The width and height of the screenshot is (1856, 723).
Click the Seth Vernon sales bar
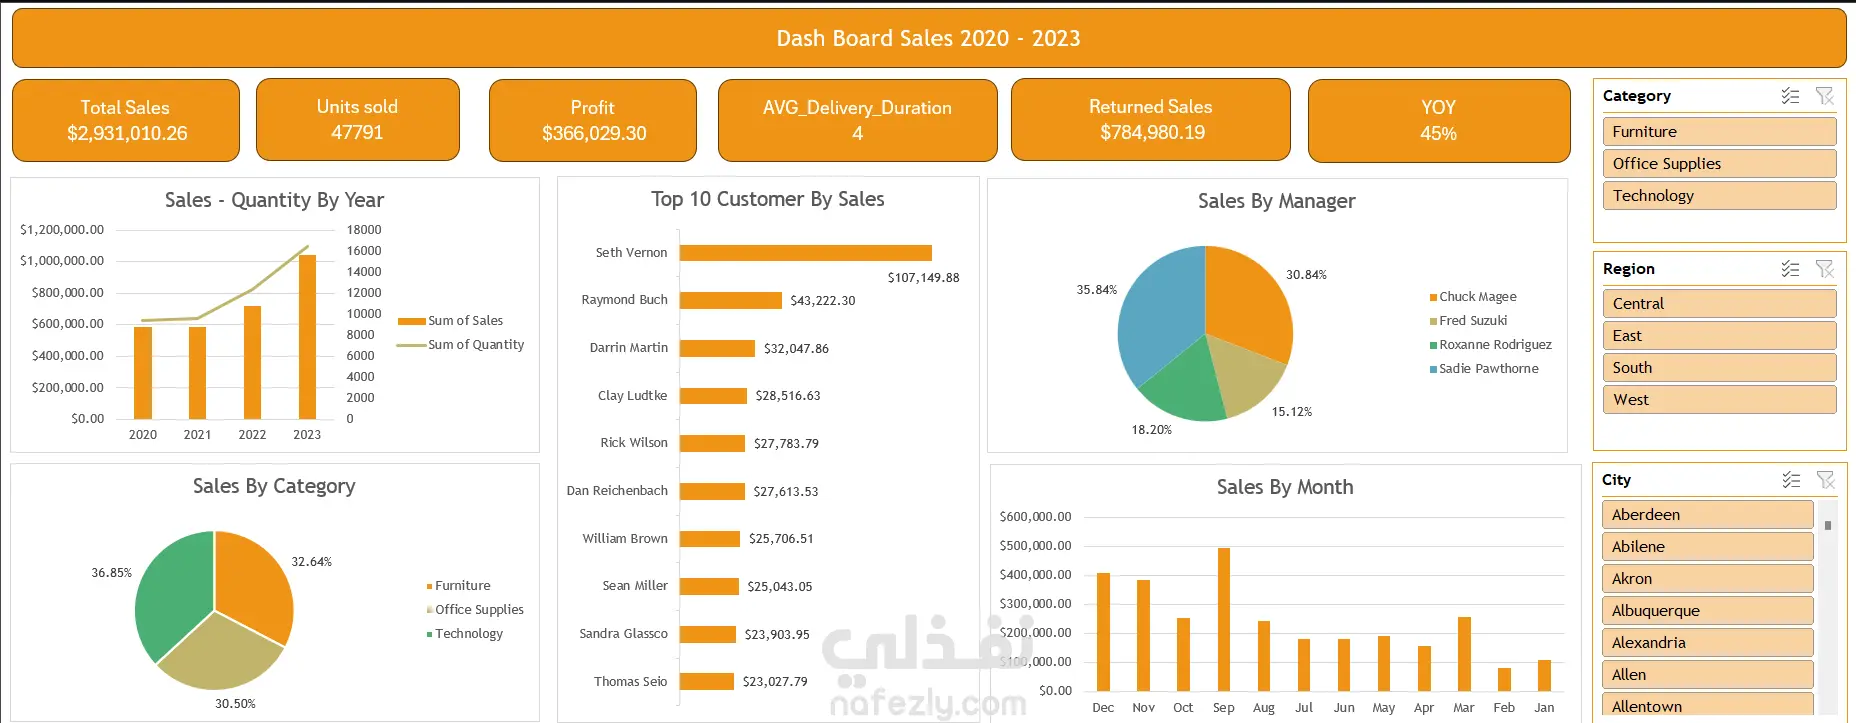[806, 253]
